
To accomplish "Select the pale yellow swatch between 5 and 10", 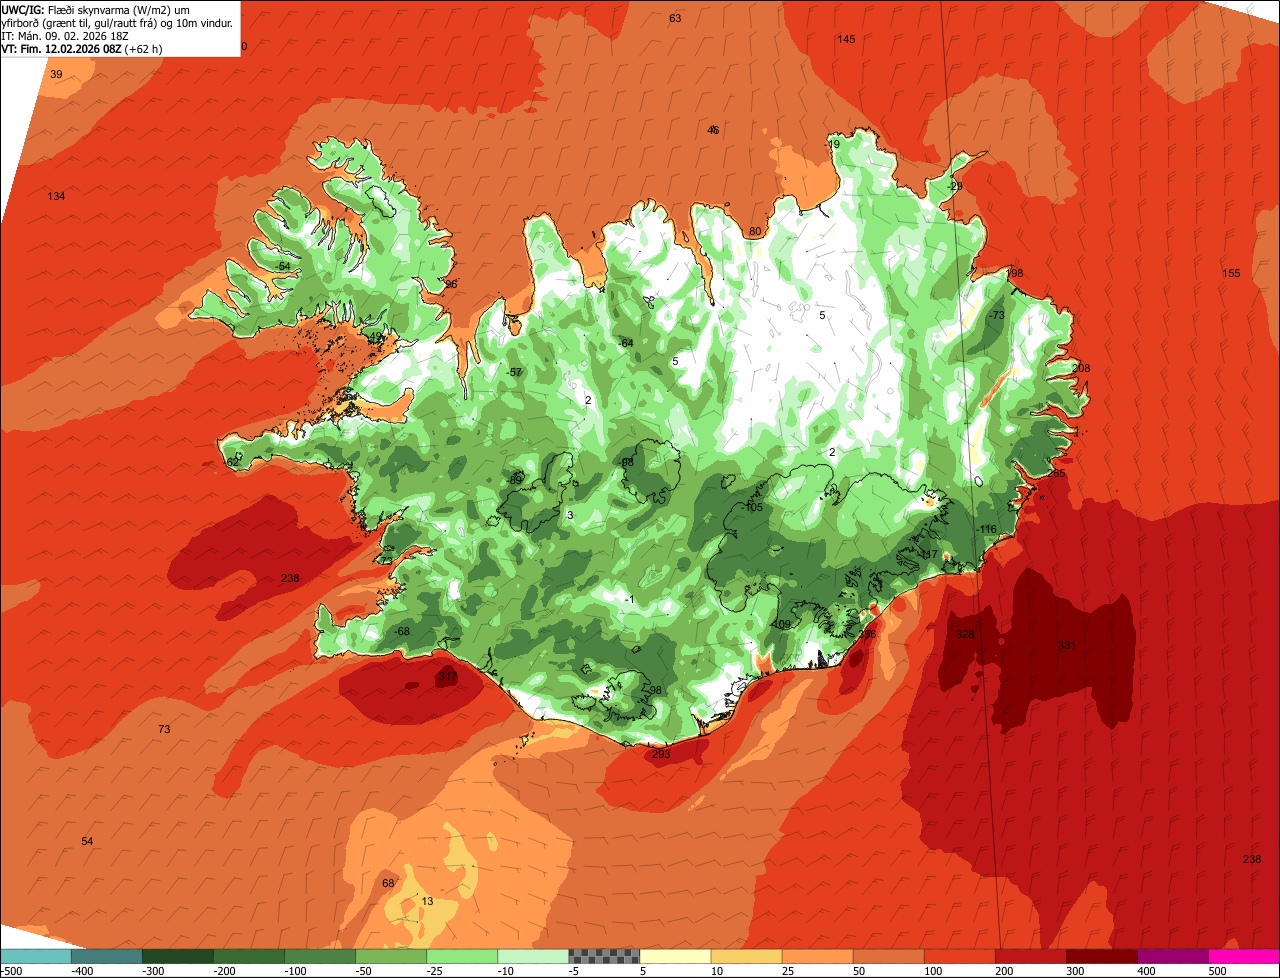I will tap(675, 956).
